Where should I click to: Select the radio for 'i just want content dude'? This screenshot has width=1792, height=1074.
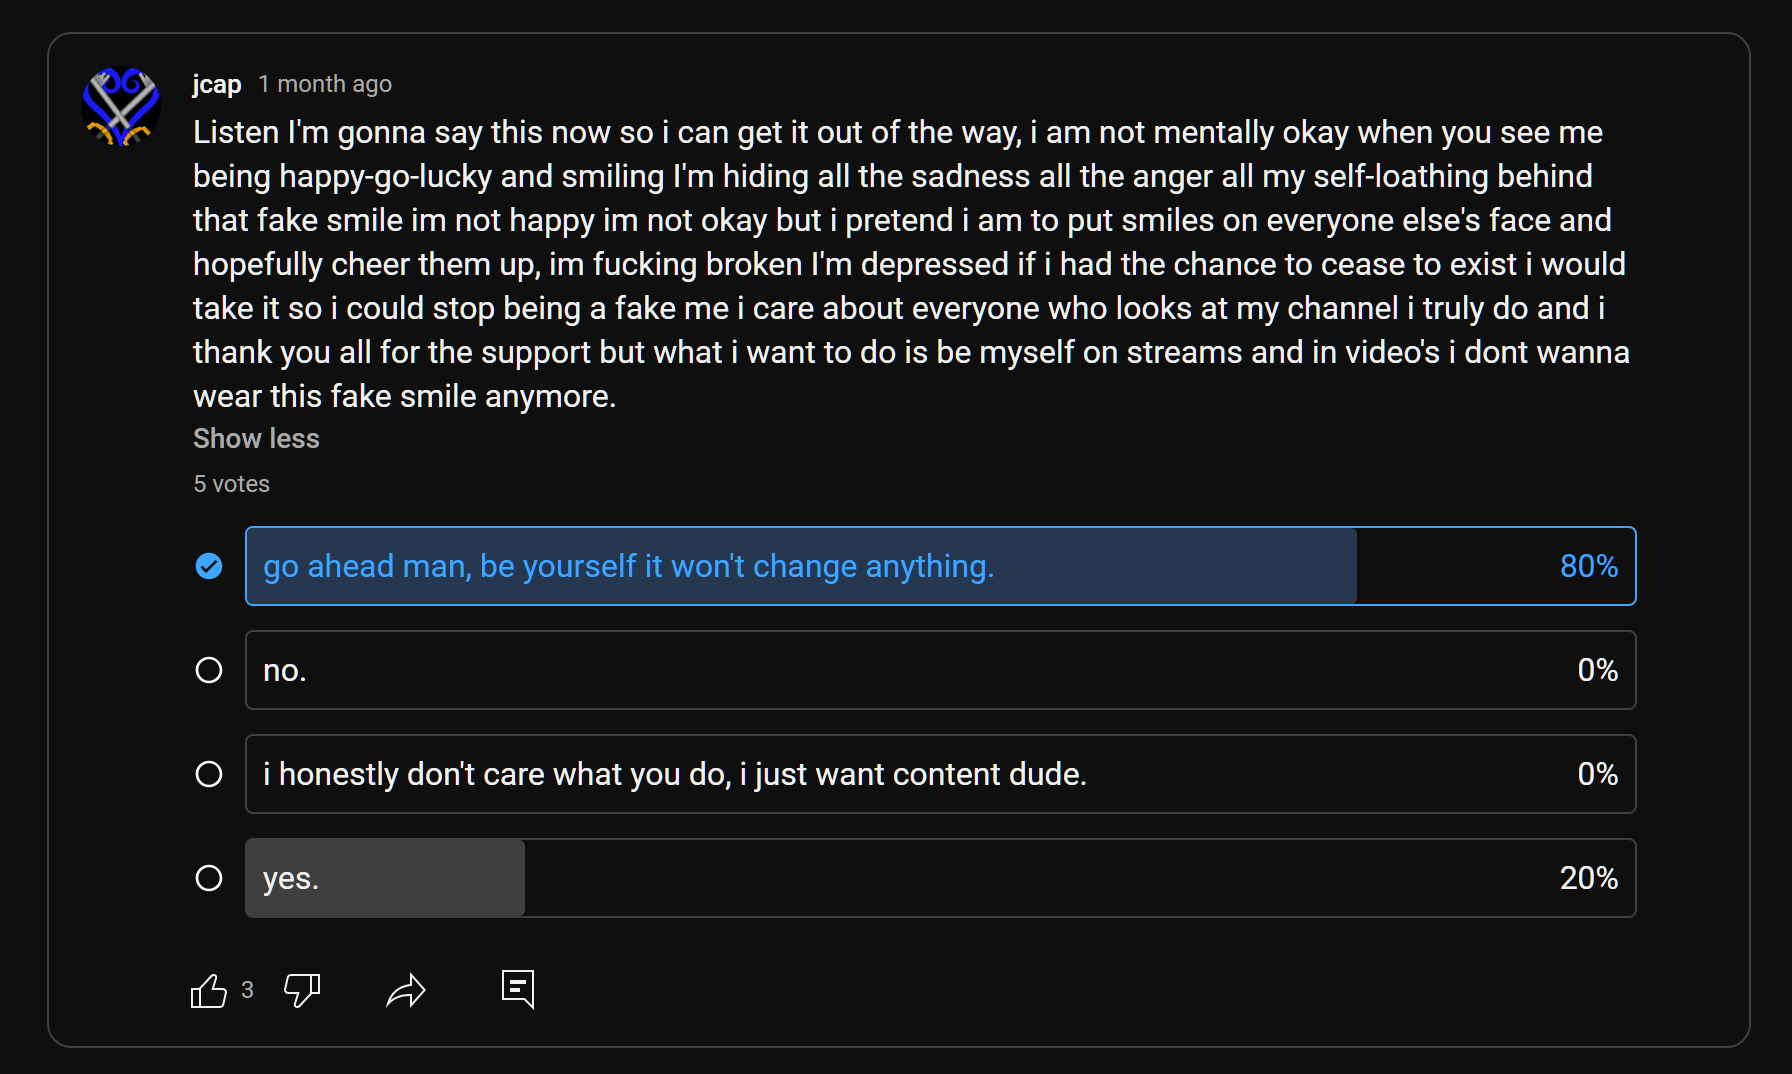pyautogui.click(x=209, y=774)
